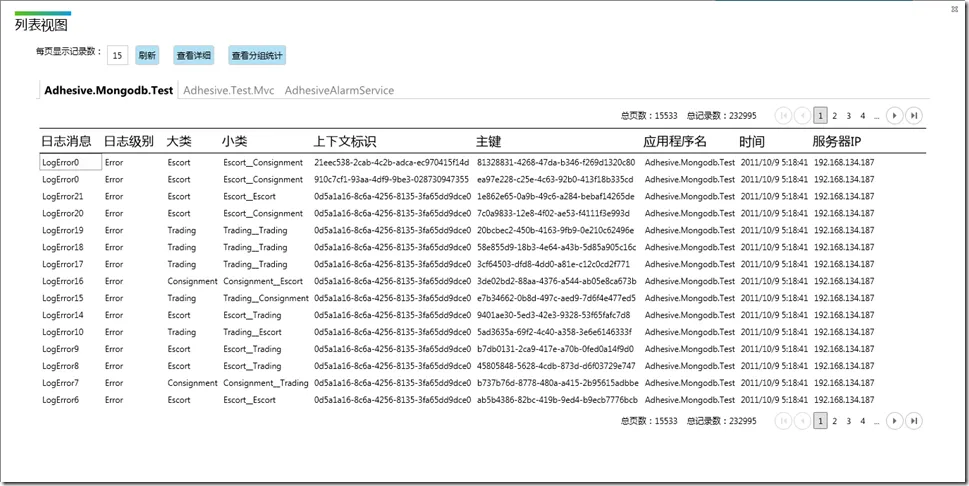
Task: Click Error level in LogError6 row
Action: tap(114, 400)
